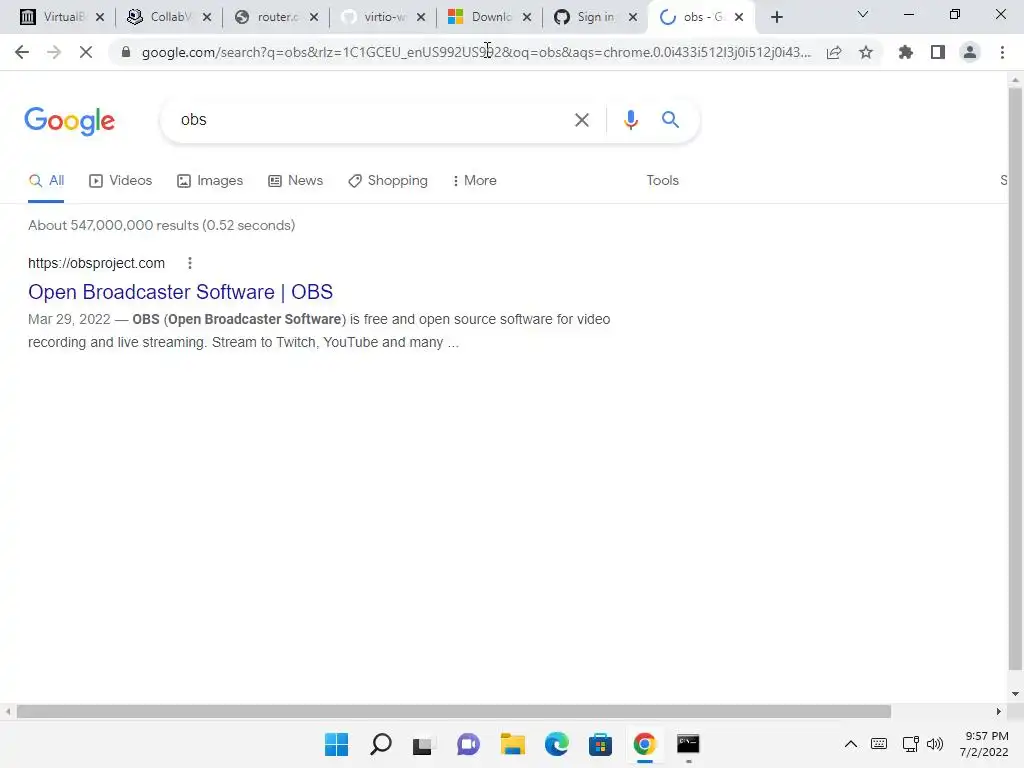Show hidden system tray icons
Viewport: 1024px width, 768px height.
[850, 744]
